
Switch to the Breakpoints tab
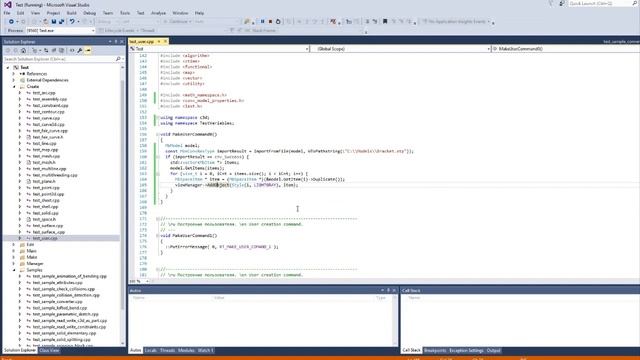pos(435,351)
